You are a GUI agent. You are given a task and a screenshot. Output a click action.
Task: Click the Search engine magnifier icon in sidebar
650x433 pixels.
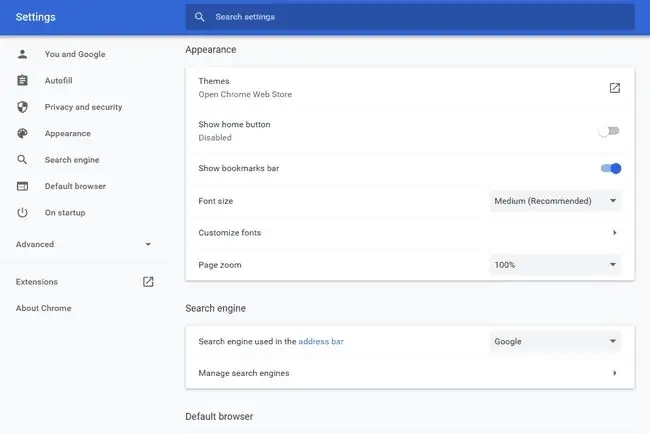point(22,160)
